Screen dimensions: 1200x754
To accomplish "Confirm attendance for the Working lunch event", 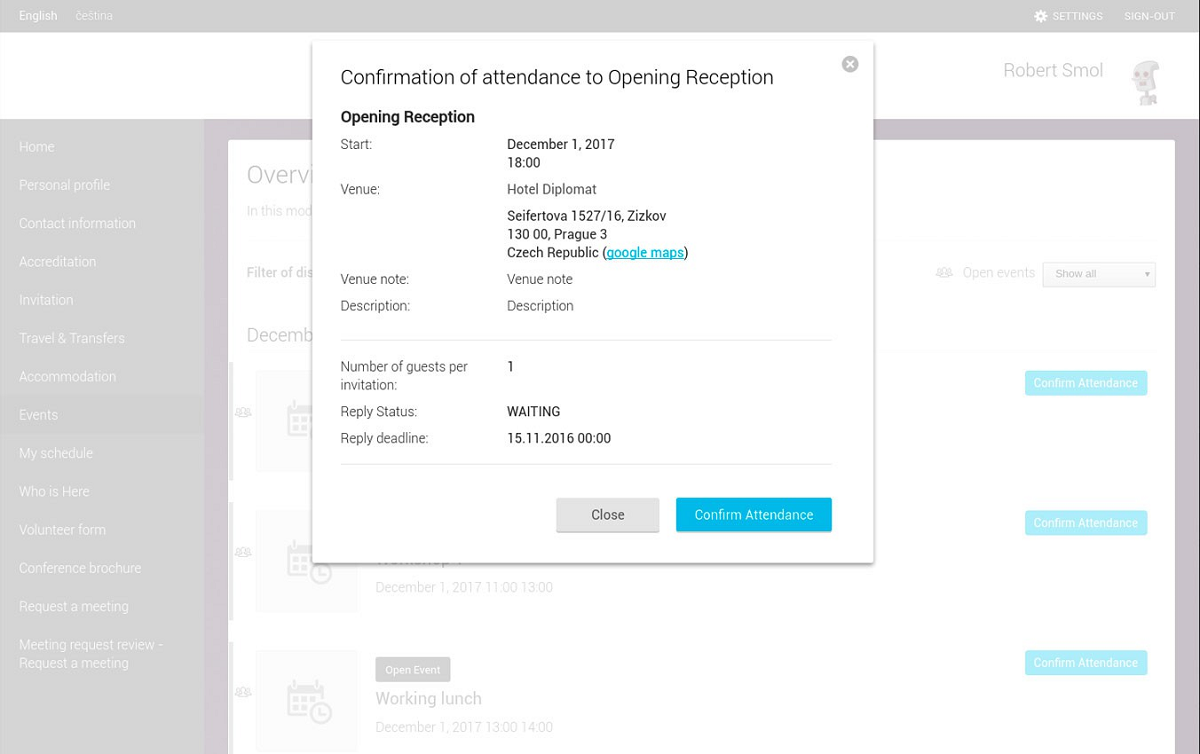I will tap(1086, 663).
